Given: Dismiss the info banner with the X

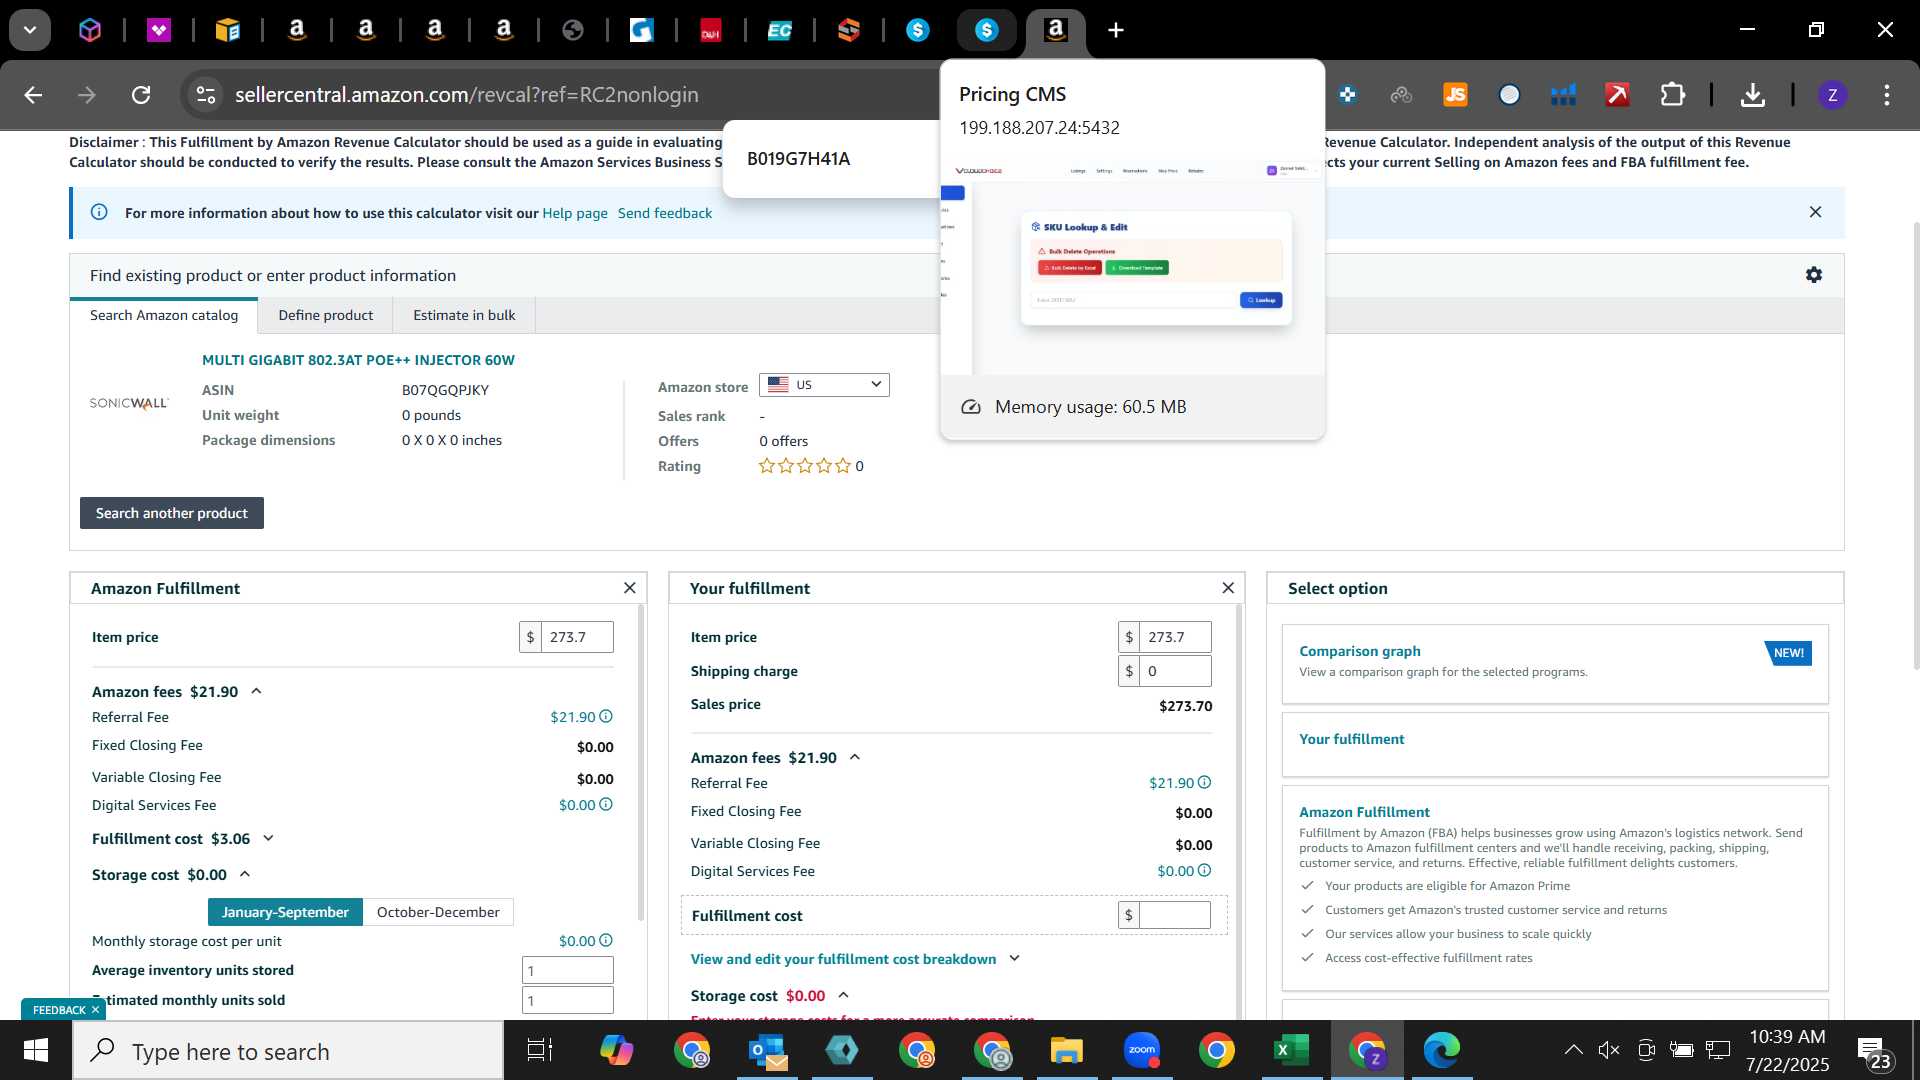Looking at the screenshot, I should (1815, 212).
